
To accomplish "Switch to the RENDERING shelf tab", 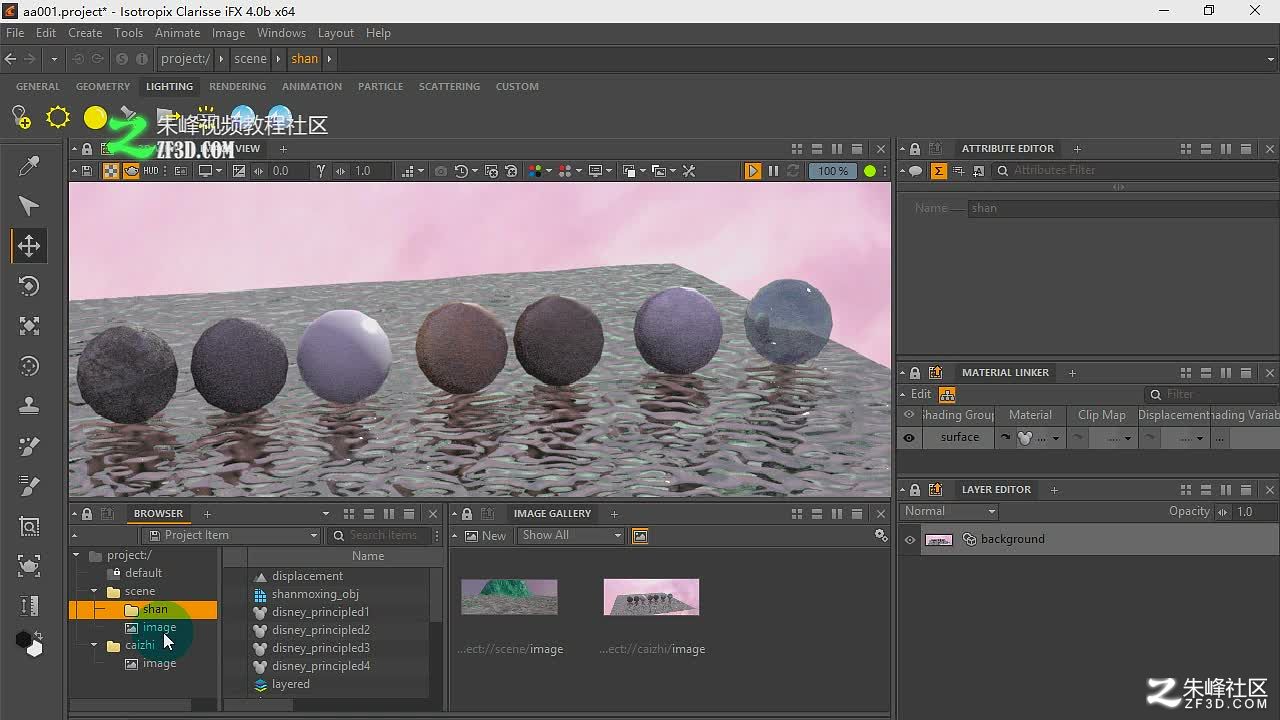I will coord(237,87).
